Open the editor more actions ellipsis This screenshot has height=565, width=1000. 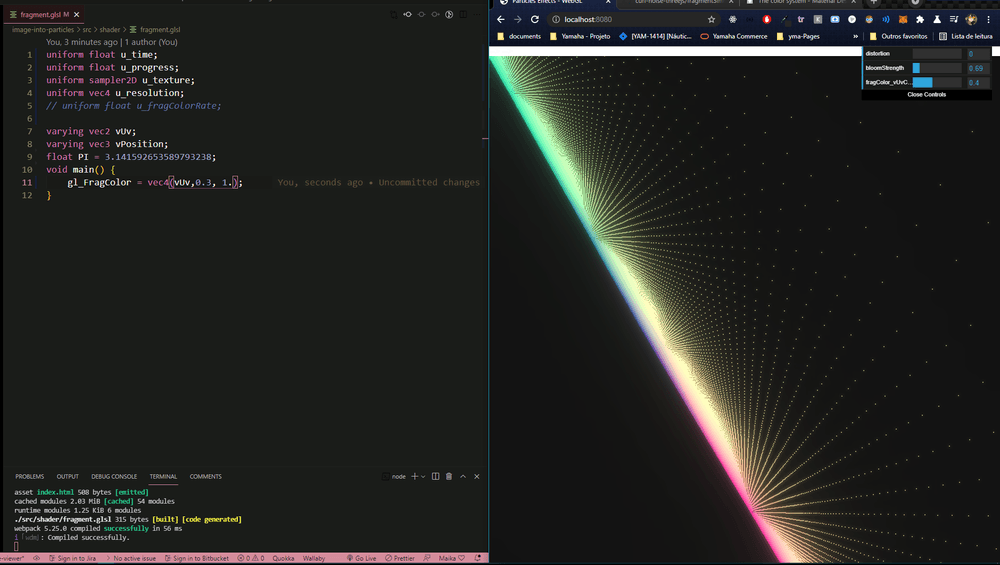click(478, 15)
